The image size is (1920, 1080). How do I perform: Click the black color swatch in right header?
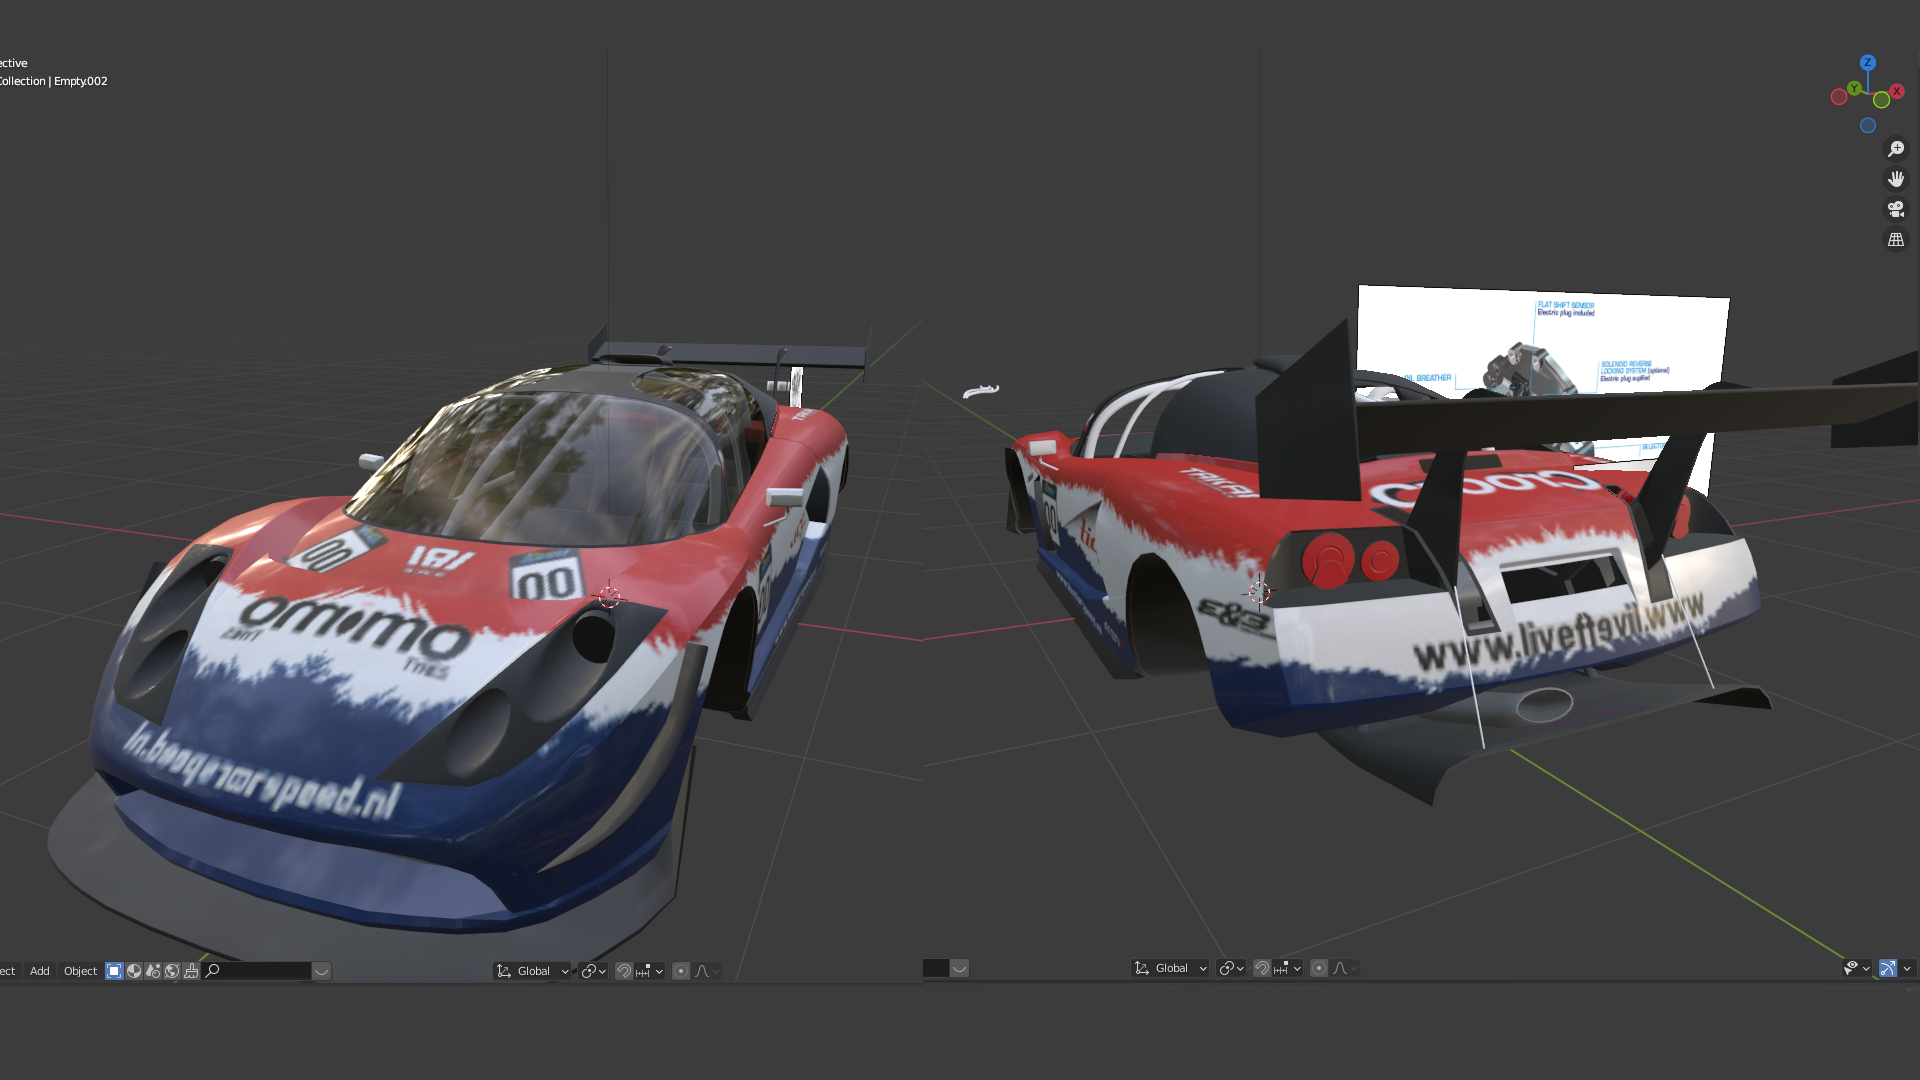[935, 968]
